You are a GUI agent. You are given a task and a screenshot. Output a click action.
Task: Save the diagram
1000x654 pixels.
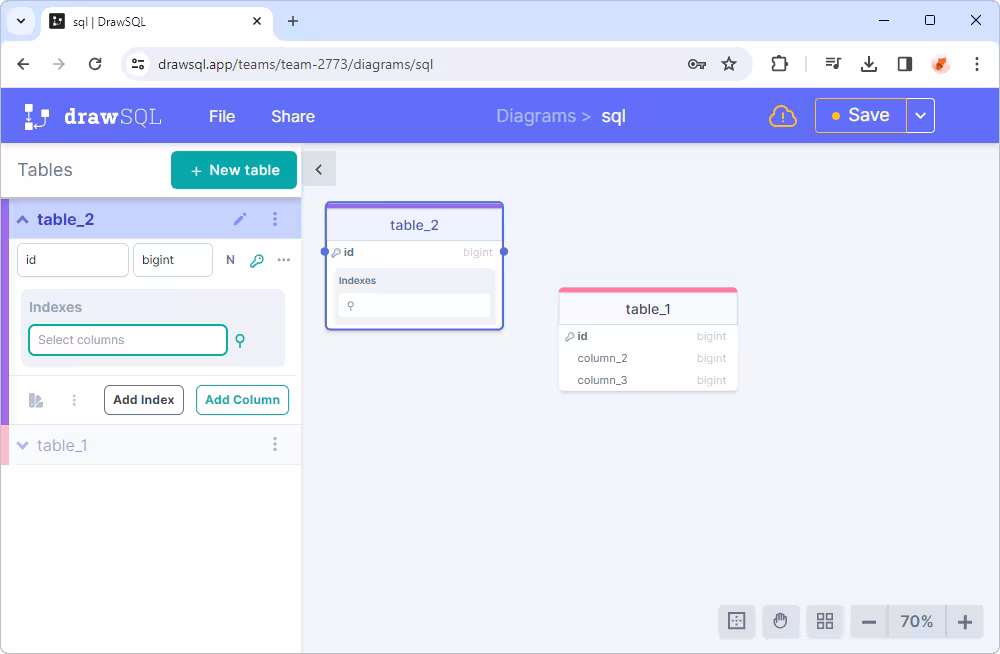pyautogui.click(x=861, y=115)
